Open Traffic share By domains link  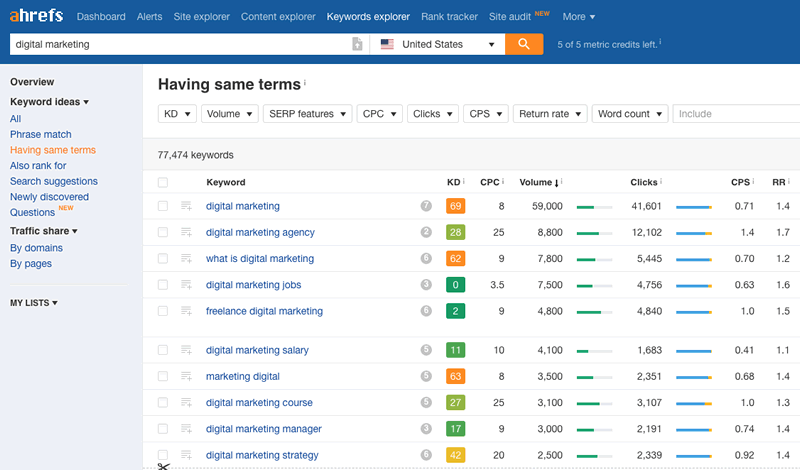(36, 248)
